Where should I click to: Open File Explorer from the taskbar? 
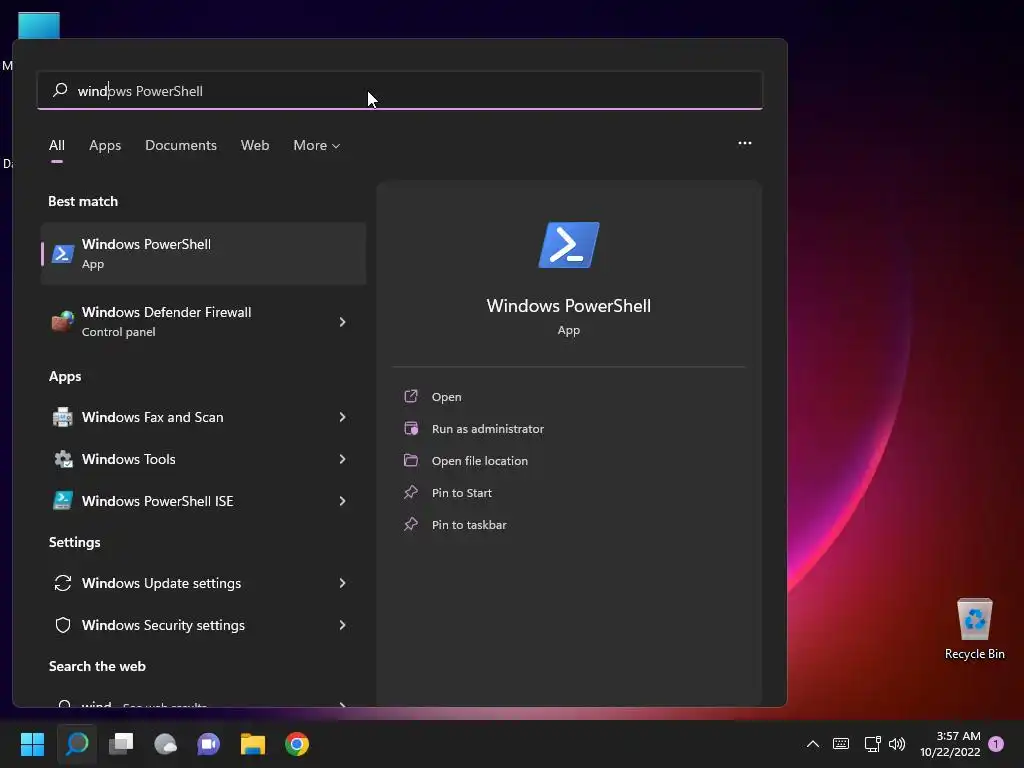[x=253, y=744]
